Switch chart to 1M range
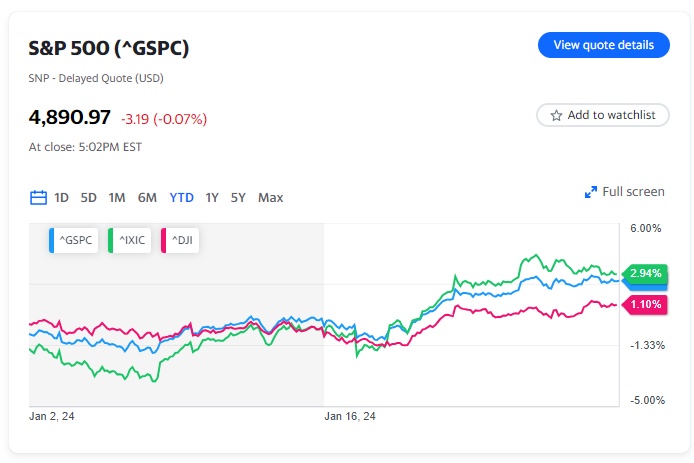This screenshot has height=463, width=694. click(117, 197)
